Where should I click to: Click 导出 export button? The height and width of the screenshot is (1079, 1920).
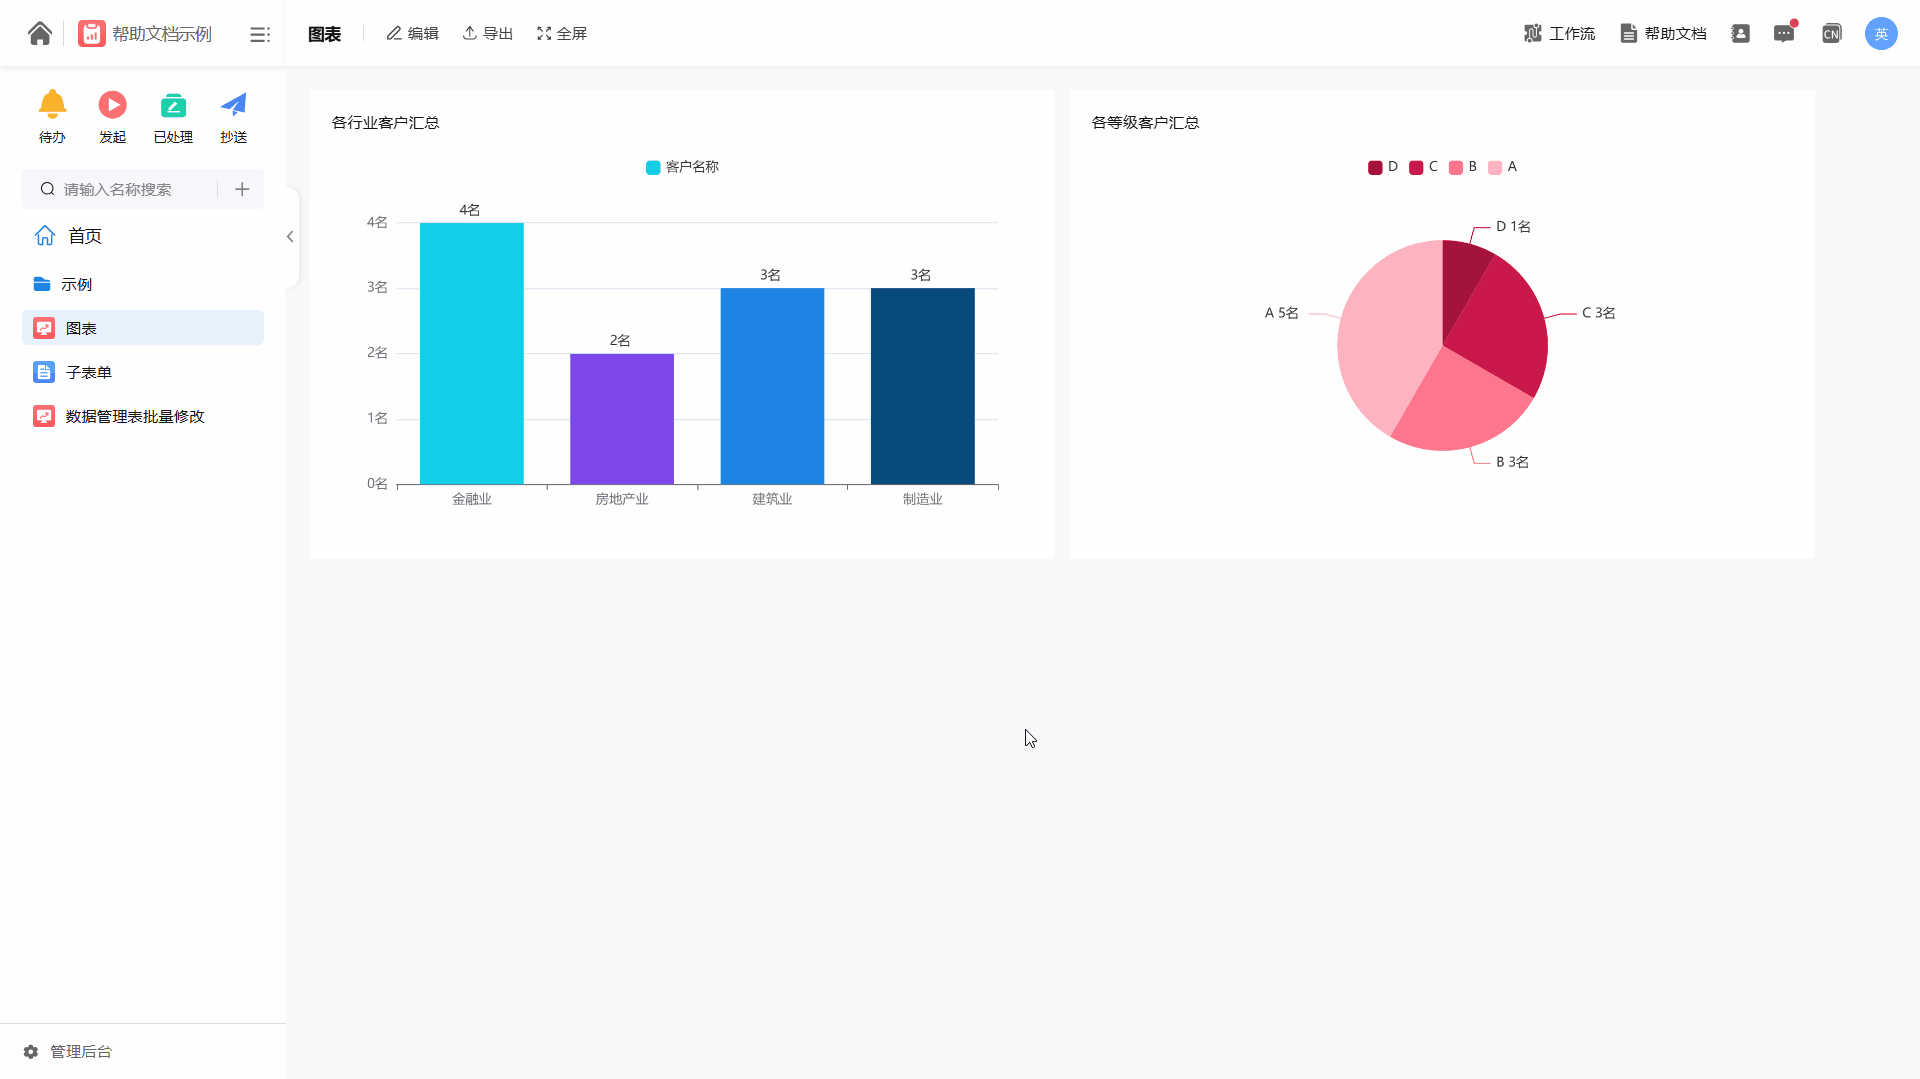pos(488,34)
